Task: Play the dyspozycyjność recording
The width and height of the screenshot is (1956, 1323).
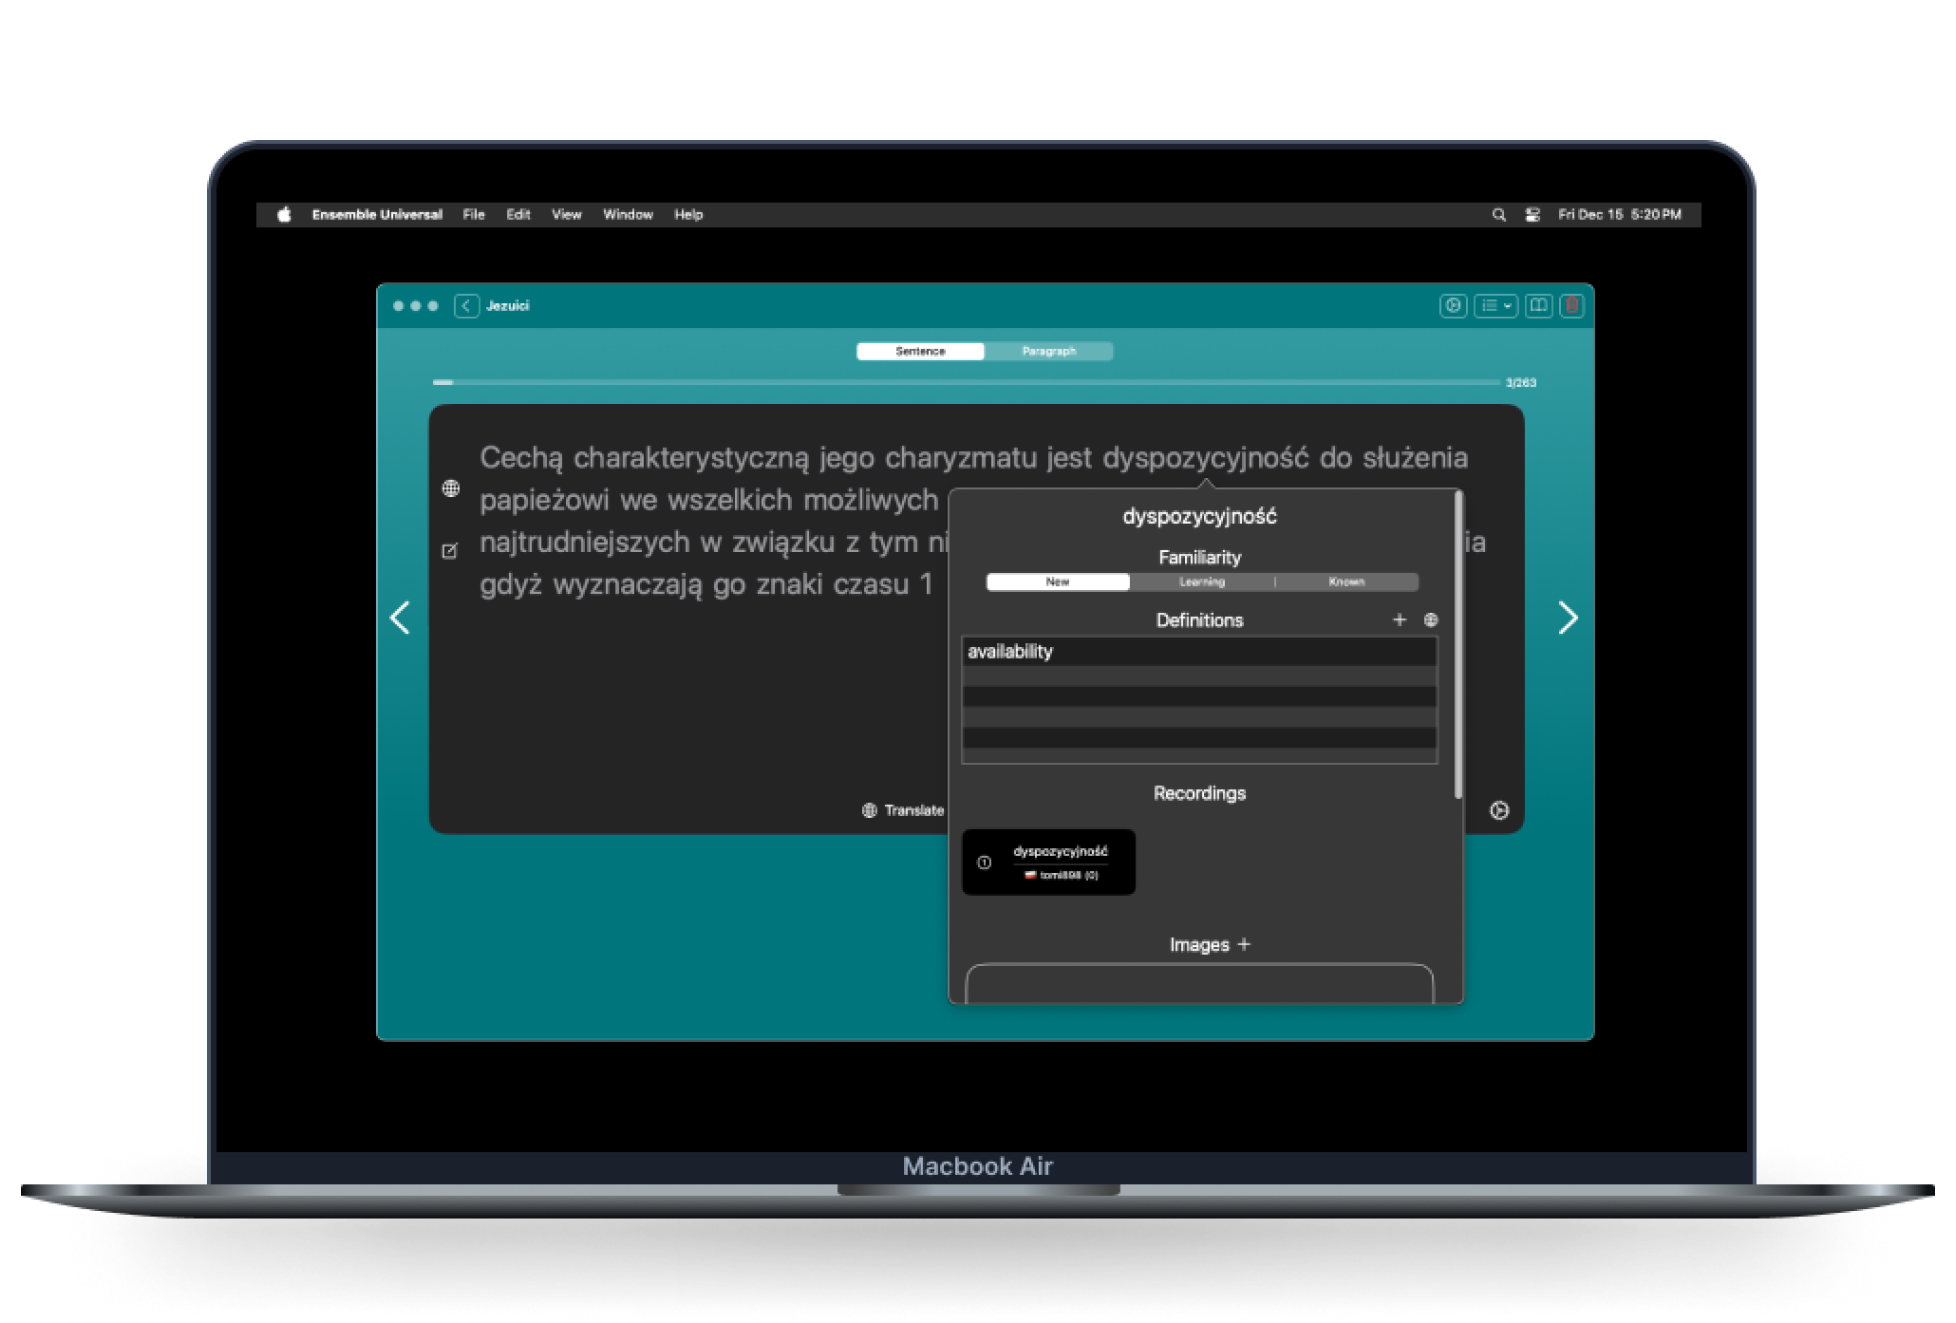Action: (x=984, y=862)
